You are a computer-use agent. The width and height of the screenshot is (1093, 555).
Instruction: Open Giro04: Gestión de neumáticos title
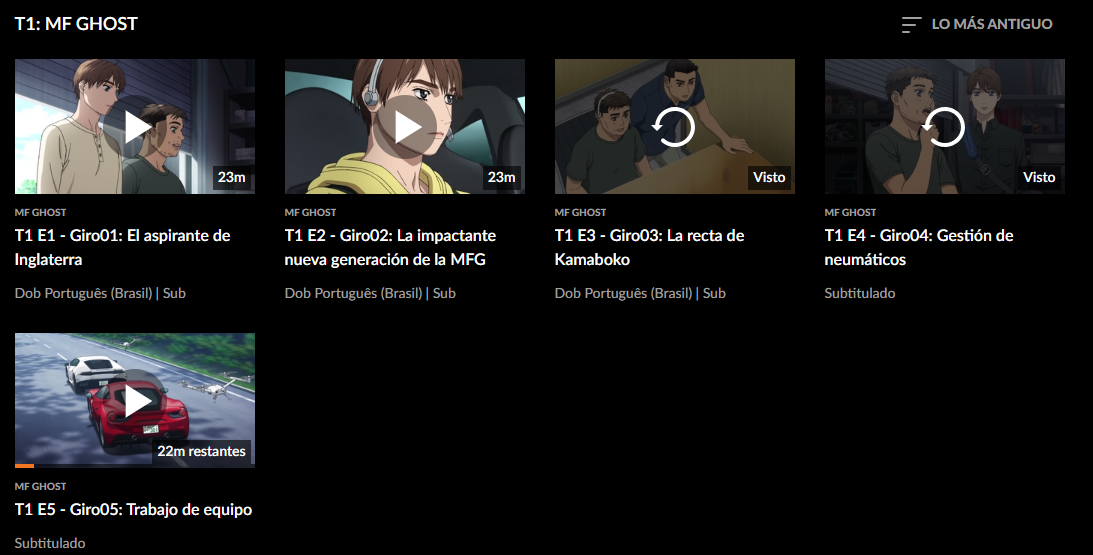[919, 247]
